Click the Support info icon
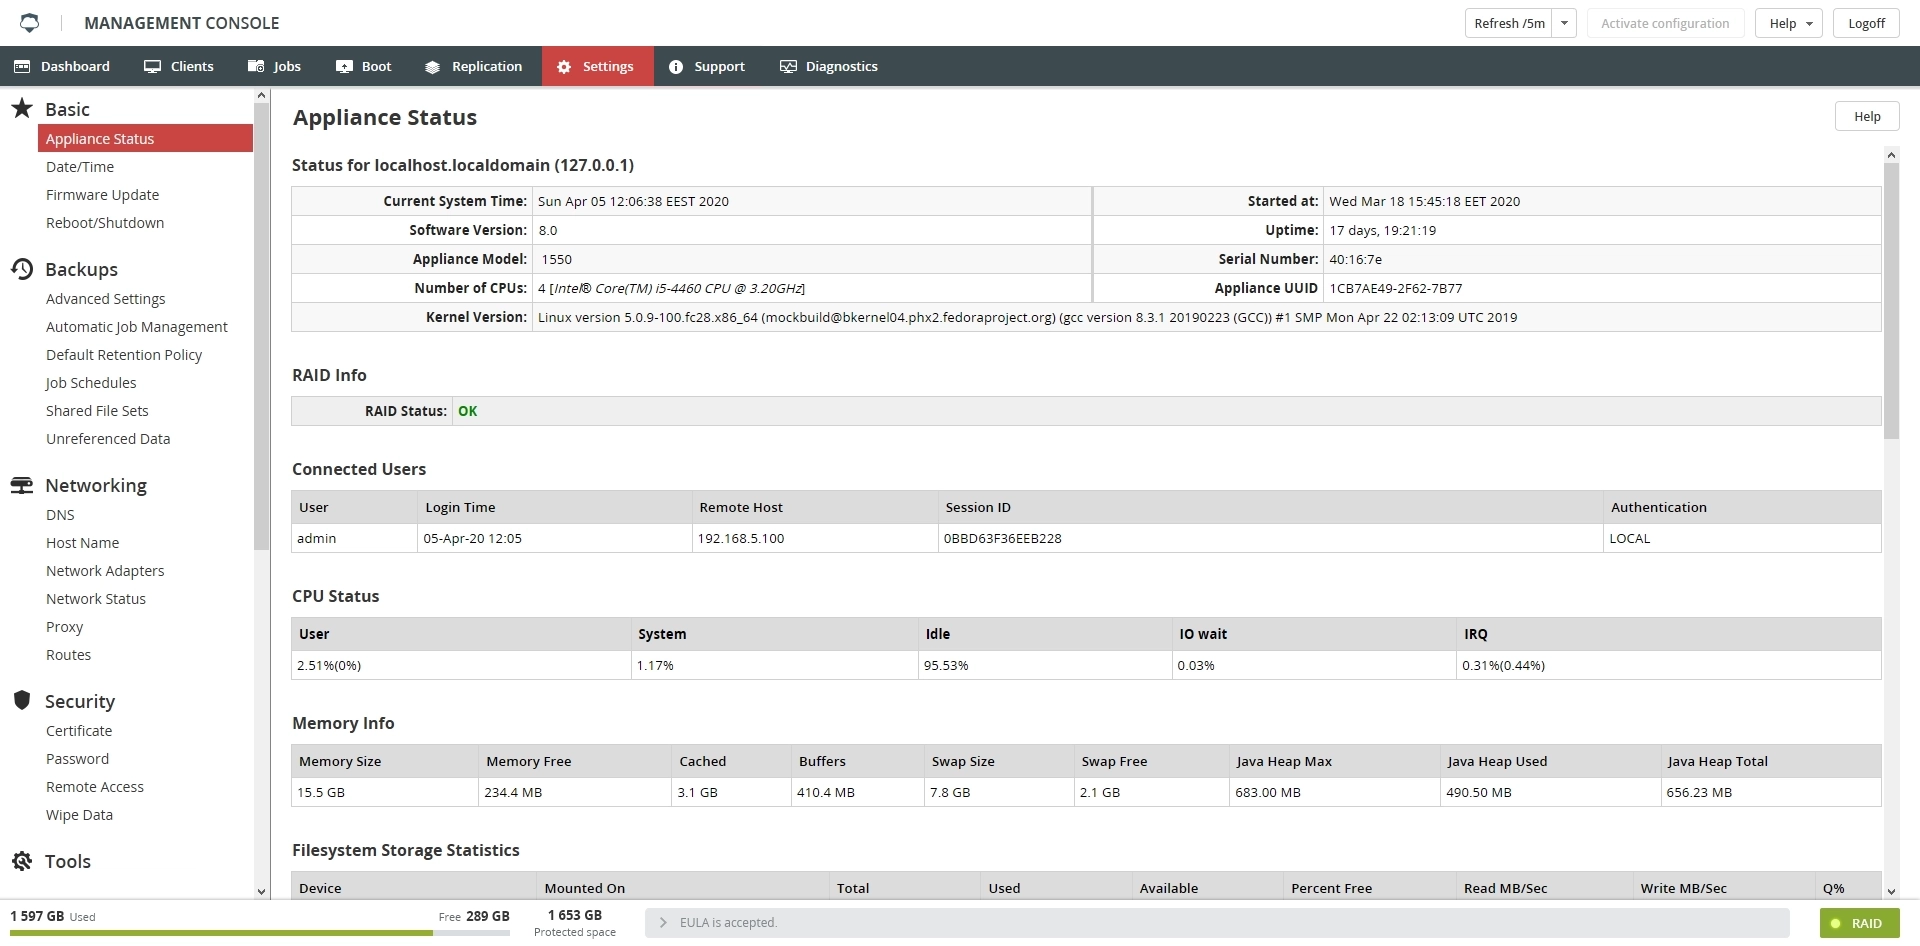This screenshot has height=946, width=1920. [676, 67]
